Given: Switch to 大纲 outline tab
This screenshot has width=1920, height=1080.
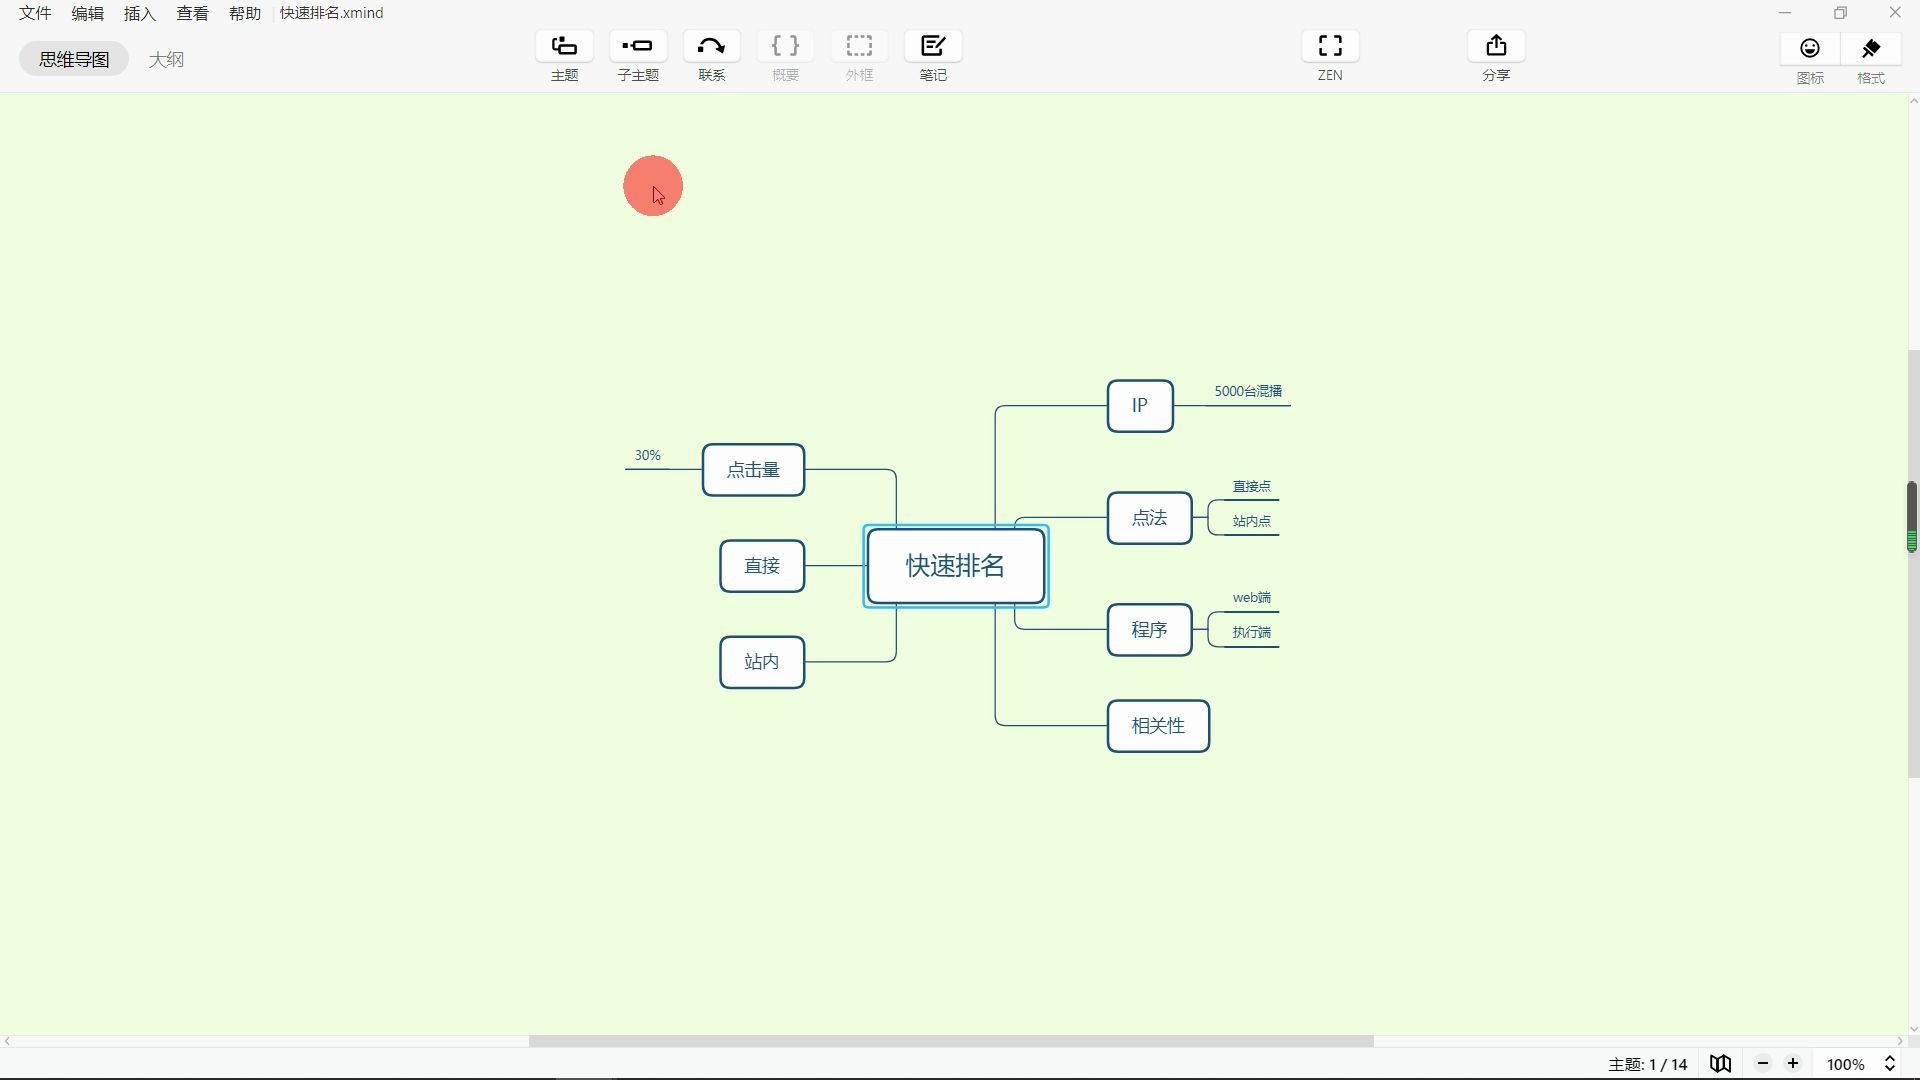Looking at the screenshot, I should (x=166, y=59).
